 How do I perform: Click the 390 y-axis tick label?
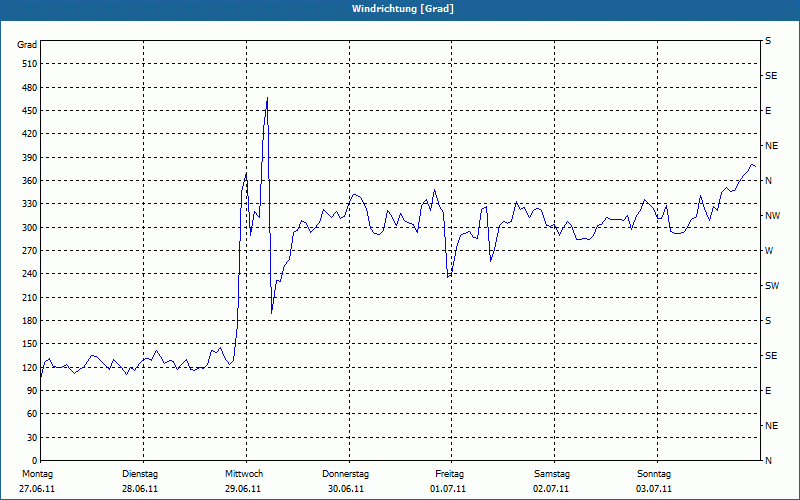tap(30, 158)
